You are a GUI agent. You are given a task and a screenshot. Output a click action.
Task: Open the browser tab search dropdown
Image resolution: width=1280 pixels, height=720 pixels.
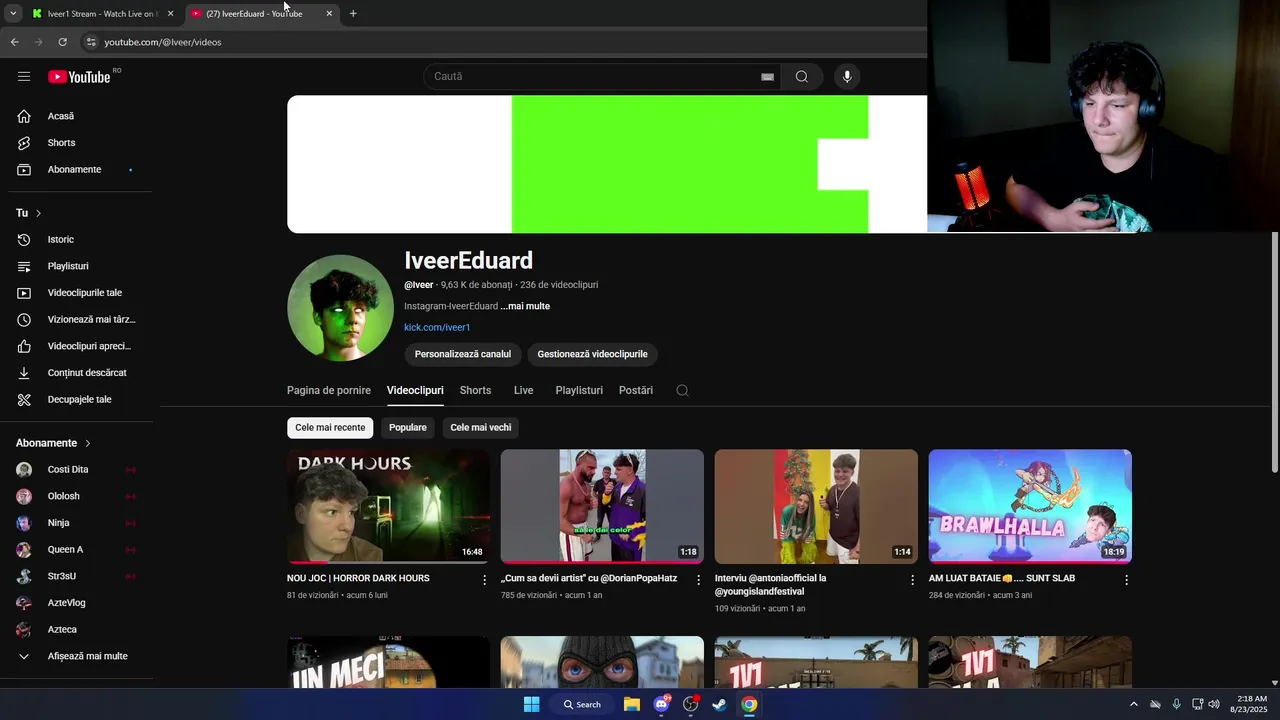click(13, 14)
